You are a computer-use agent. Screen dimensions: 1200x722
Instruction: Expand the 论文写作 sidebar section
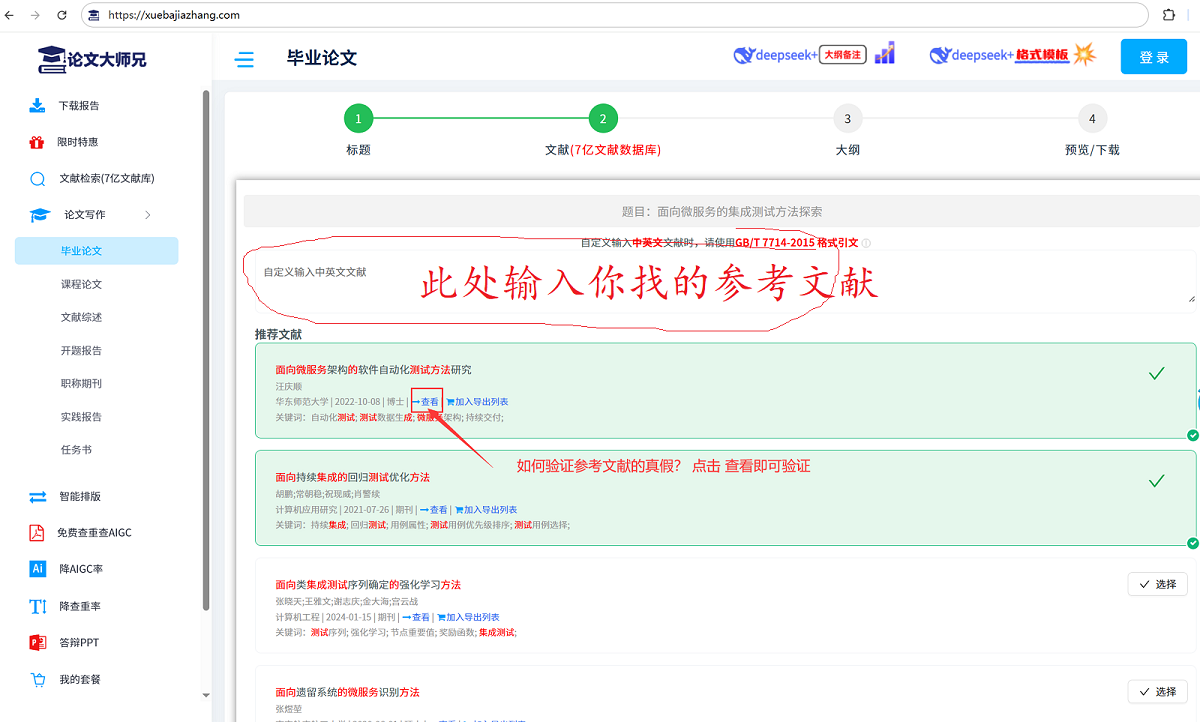[x=148, y=215]
